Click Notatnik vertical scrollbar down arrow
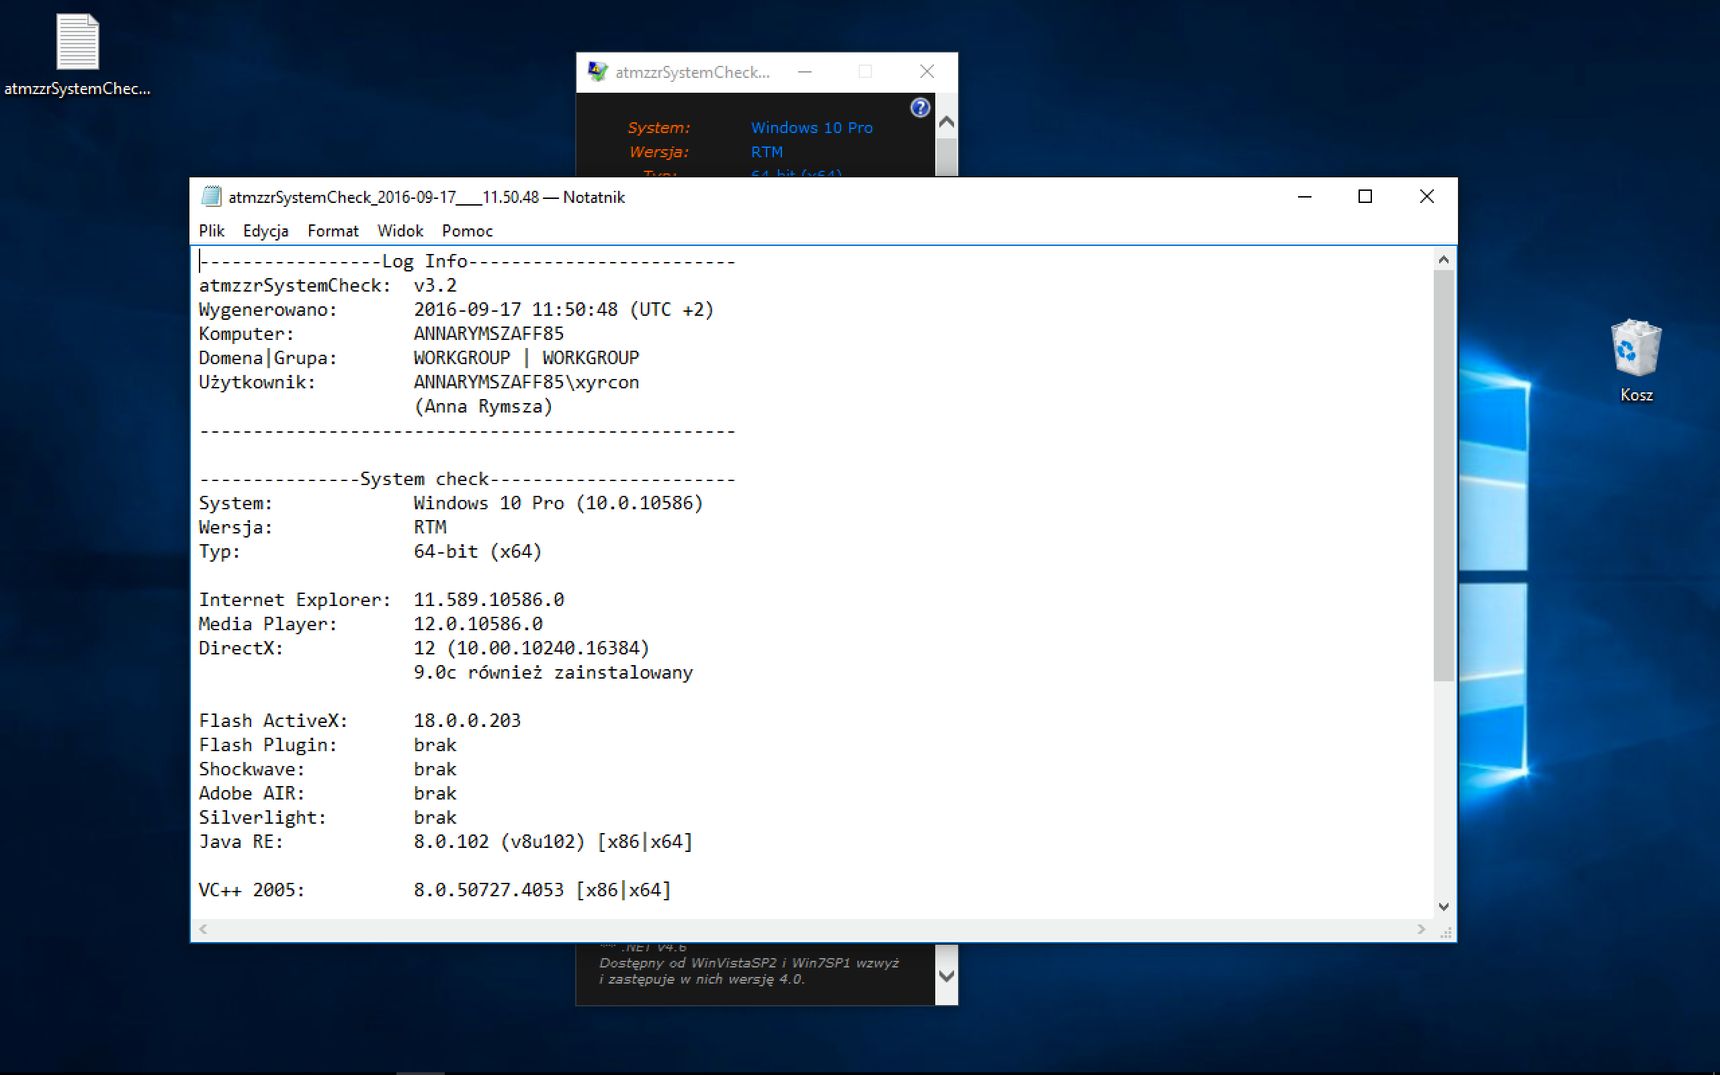The image size is (1720, 1075). point(1443,907)
